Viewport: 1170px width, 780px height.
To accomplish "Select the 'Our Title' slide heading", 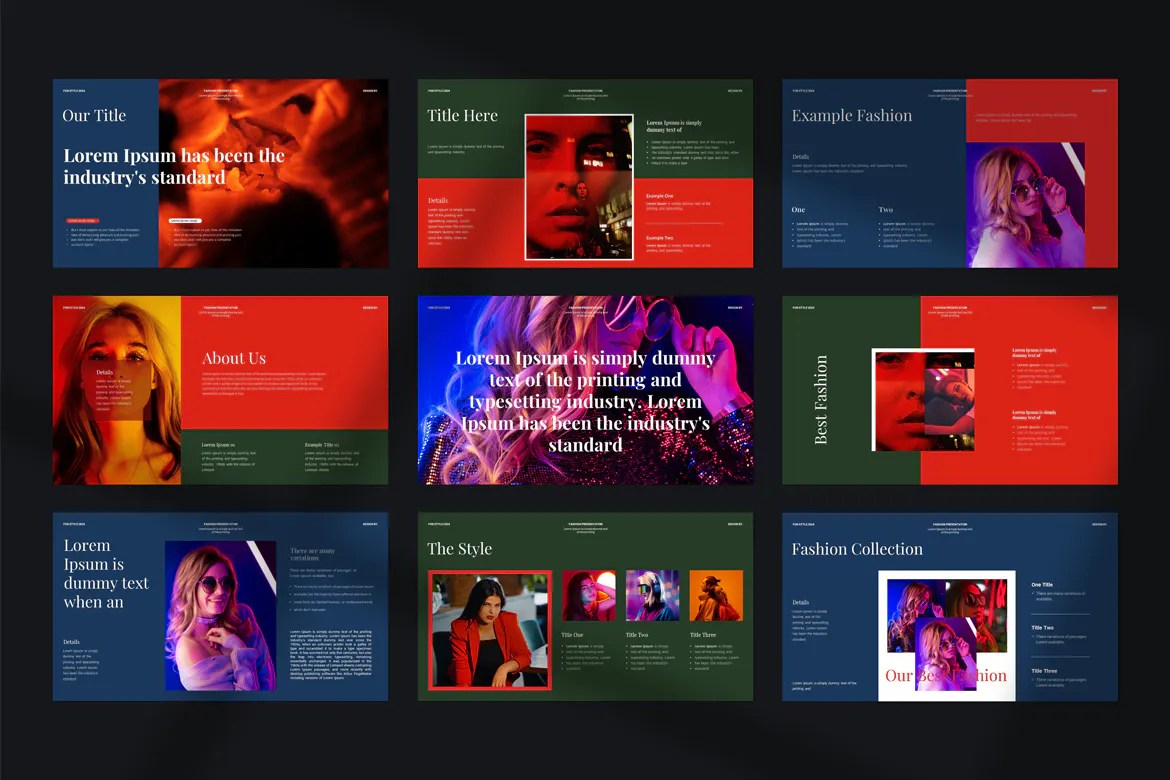I will [94, 115].
